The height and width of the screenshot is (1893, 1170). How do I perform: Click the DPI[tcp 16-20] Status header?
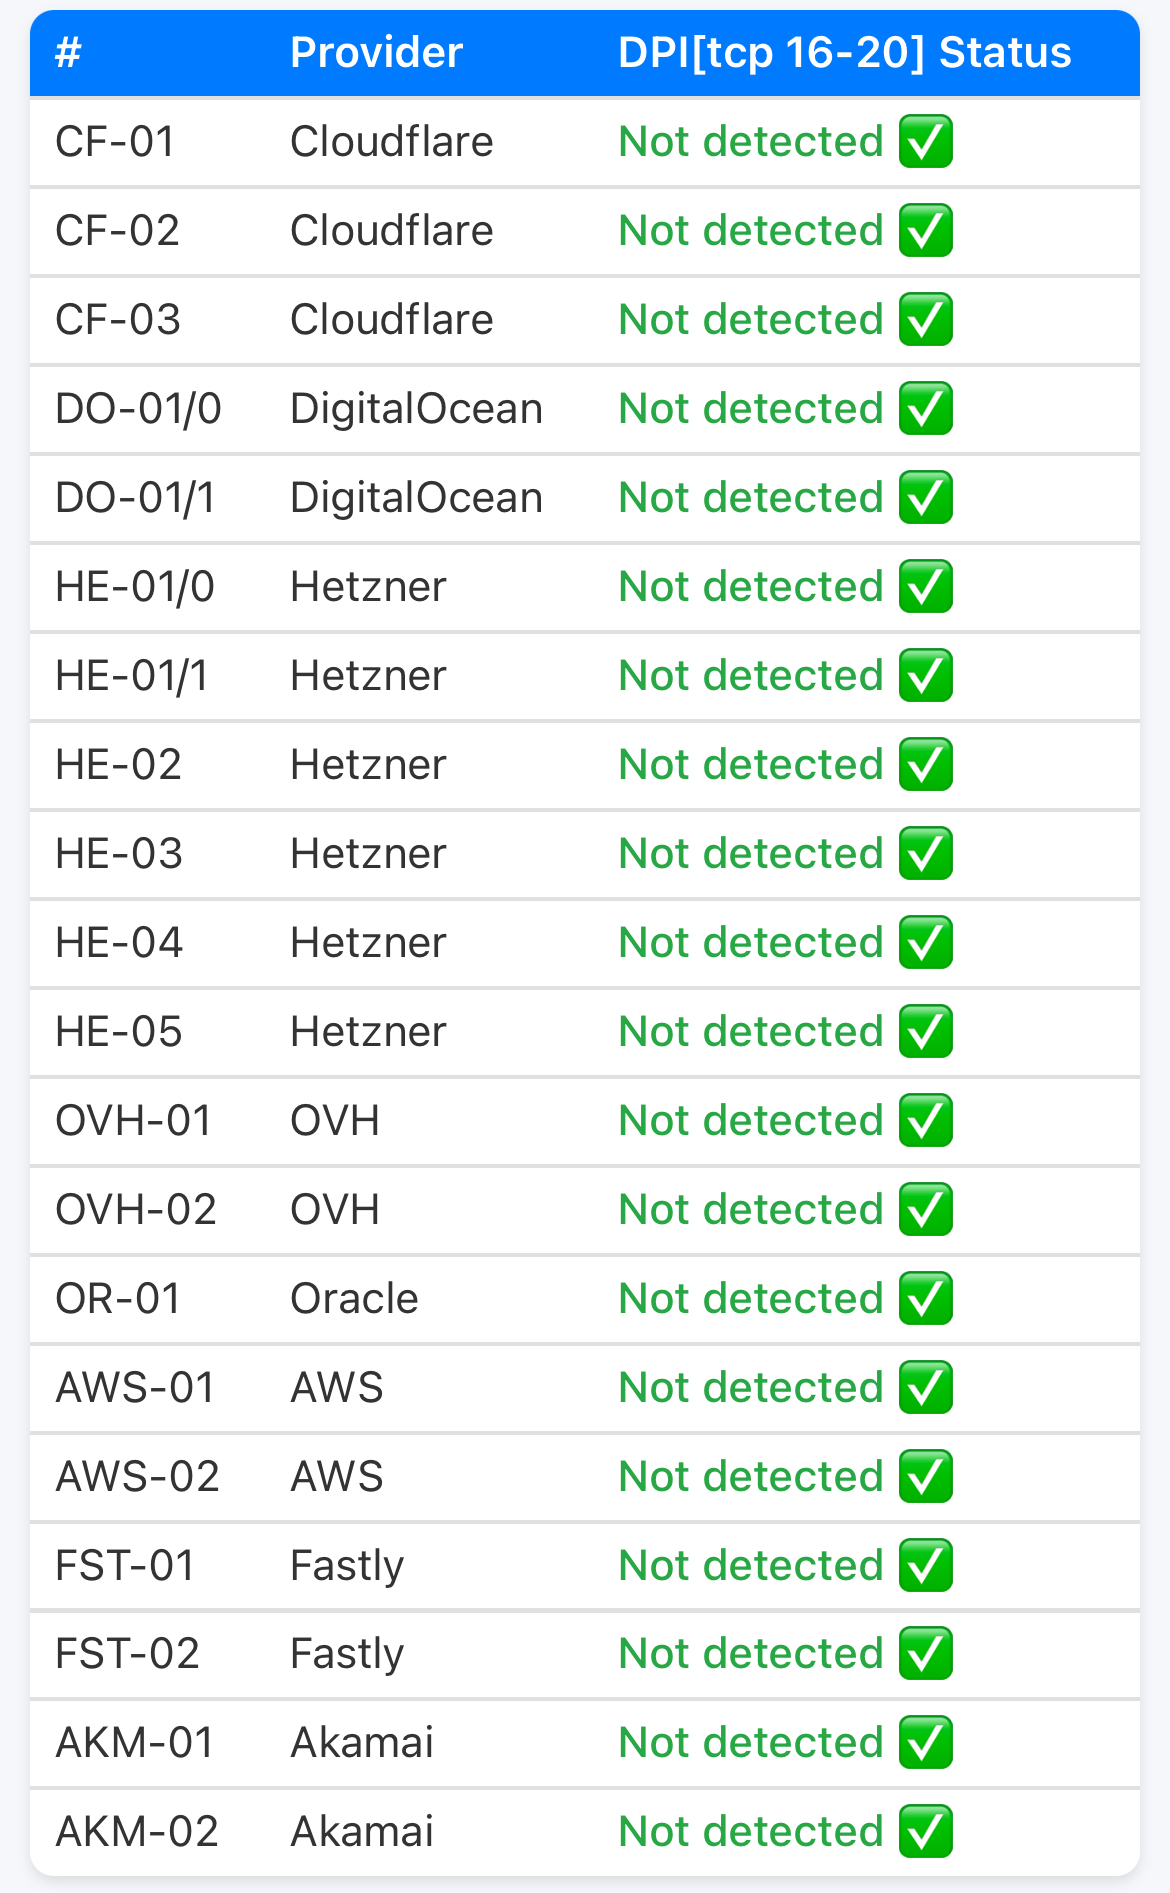pyautogui.click(x=844, y=53)
